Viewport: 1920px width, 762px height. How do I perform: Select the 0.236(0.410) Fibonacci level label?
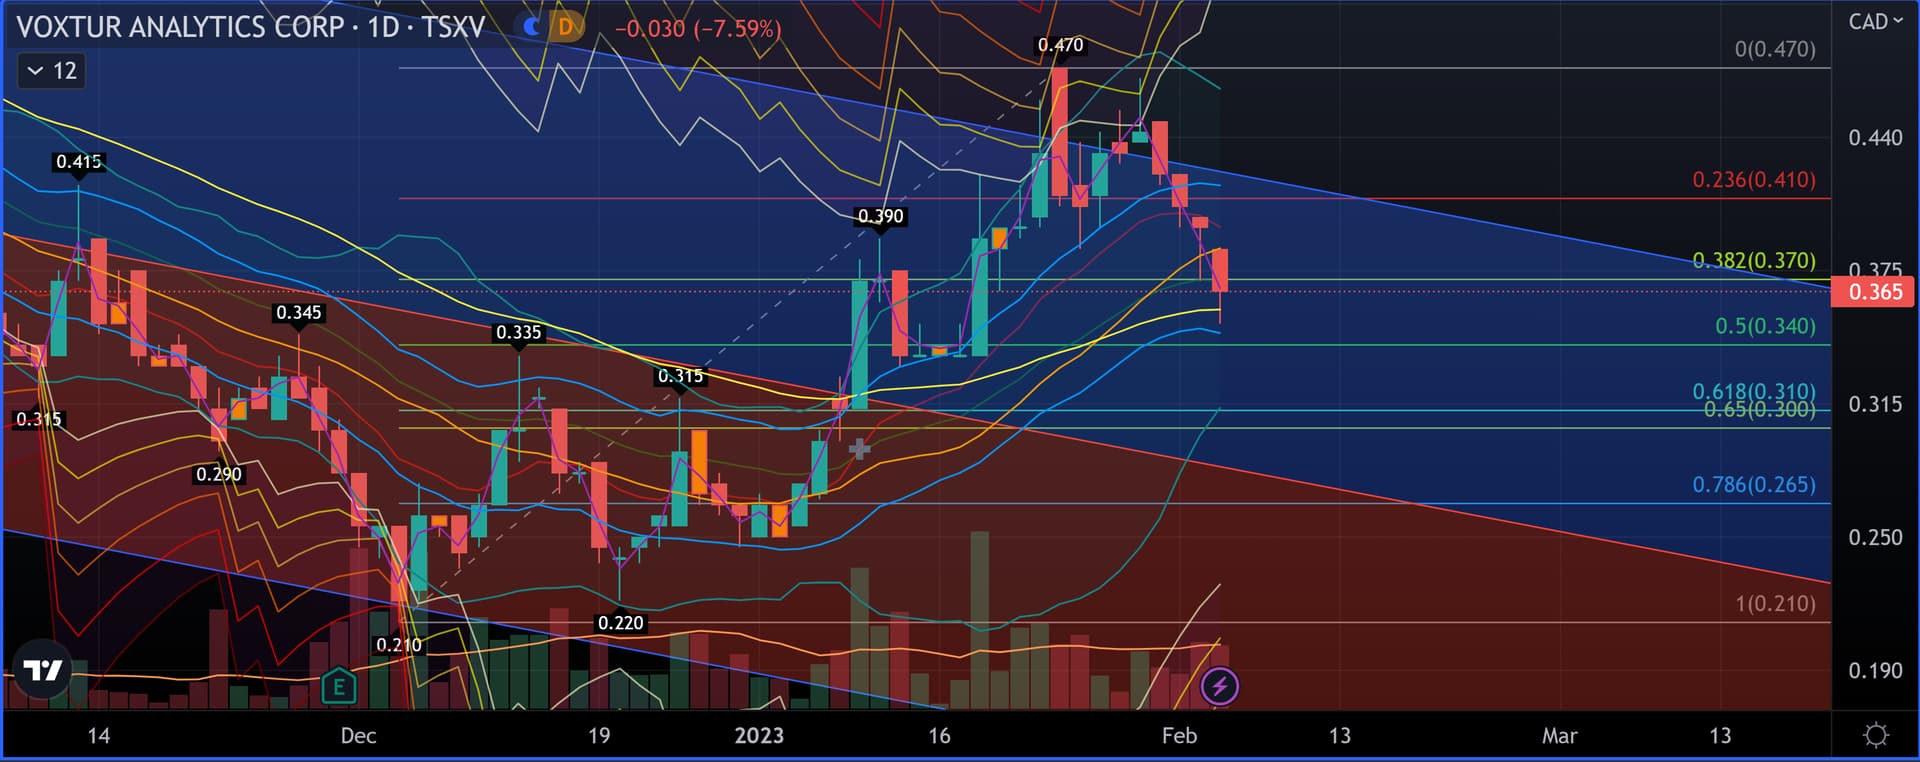[x=1753, y=180]
